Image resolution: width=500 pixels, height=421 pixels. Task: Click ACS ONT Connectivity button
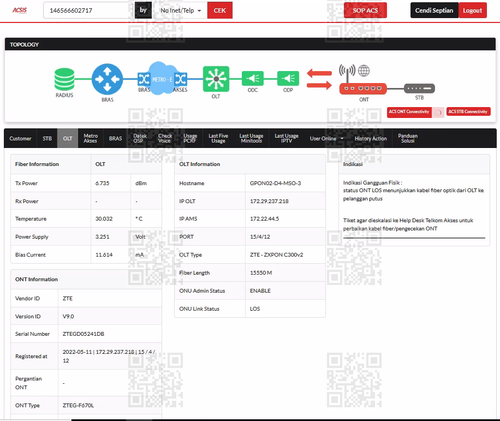(x=409, y=112)
